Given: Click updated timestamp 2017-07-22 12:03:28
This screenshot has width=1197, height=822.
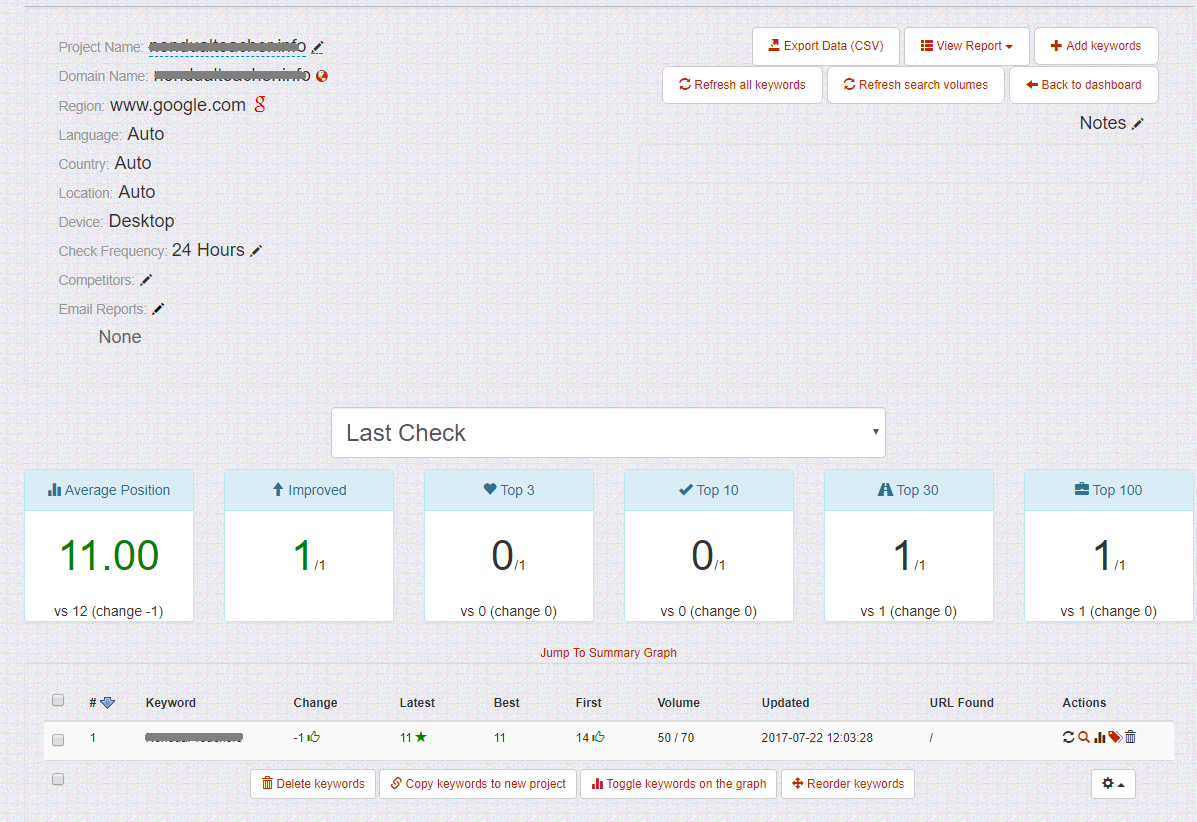Looking at the screenshot, I should pyautogui.click(x=817, y=738).
